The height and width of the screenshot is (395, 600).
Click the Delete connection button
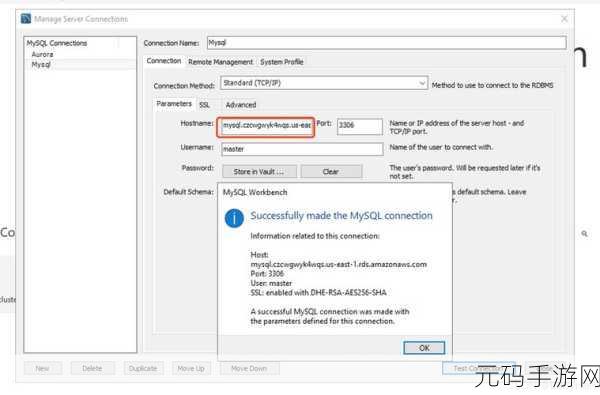(92, 368)
